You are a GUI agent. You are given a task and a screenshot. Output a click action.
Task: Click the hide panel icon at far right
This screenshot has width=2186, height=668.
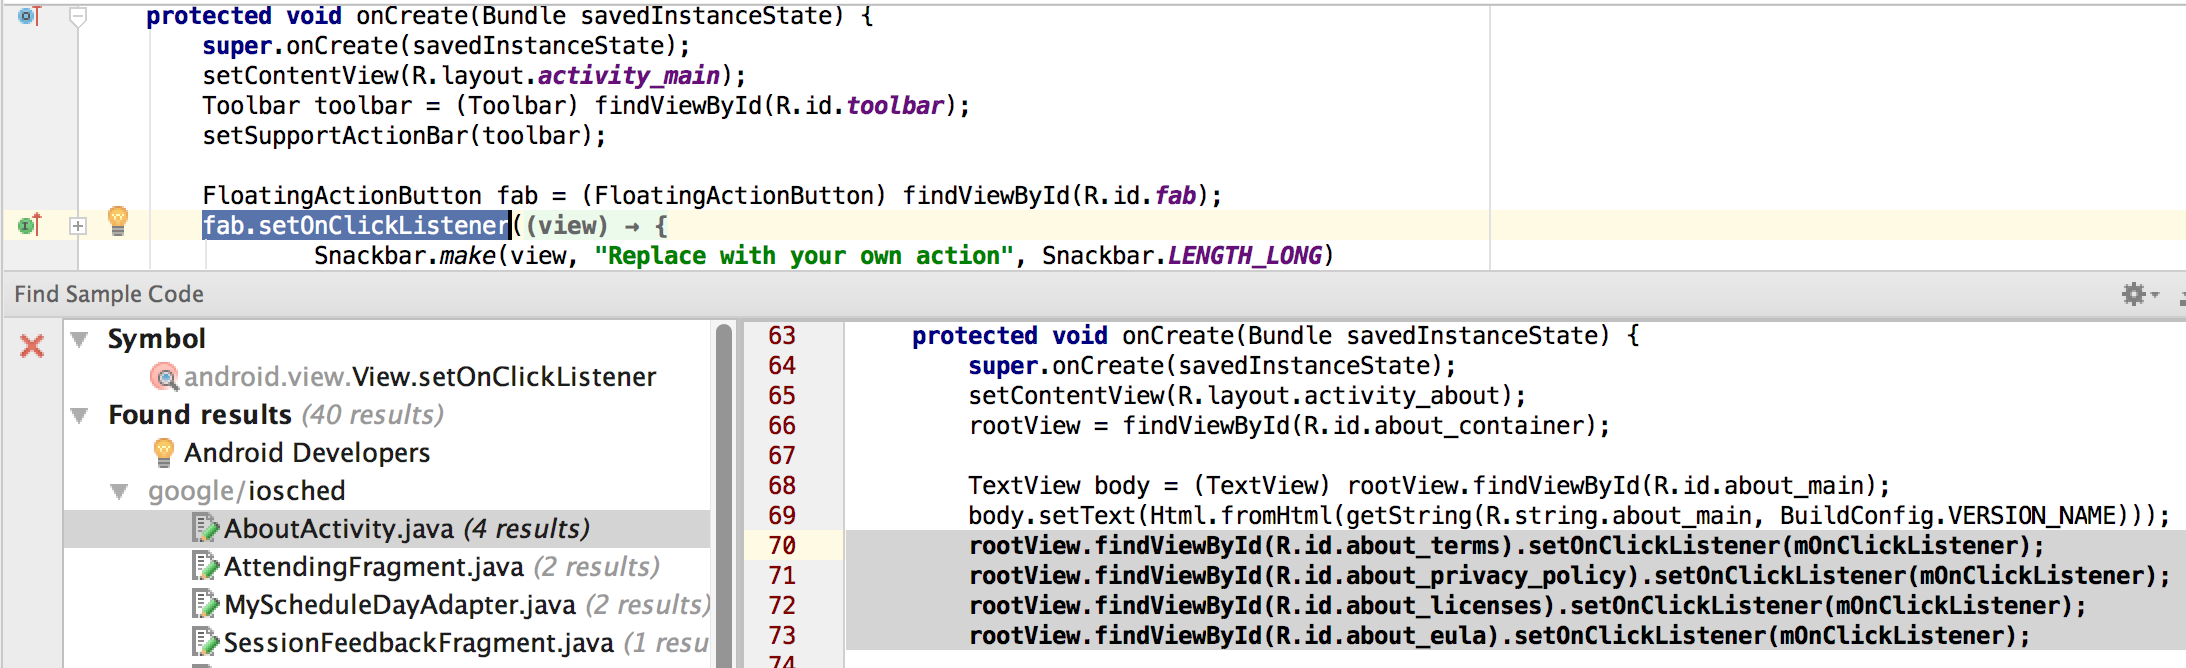click(x=2181, y=294)
